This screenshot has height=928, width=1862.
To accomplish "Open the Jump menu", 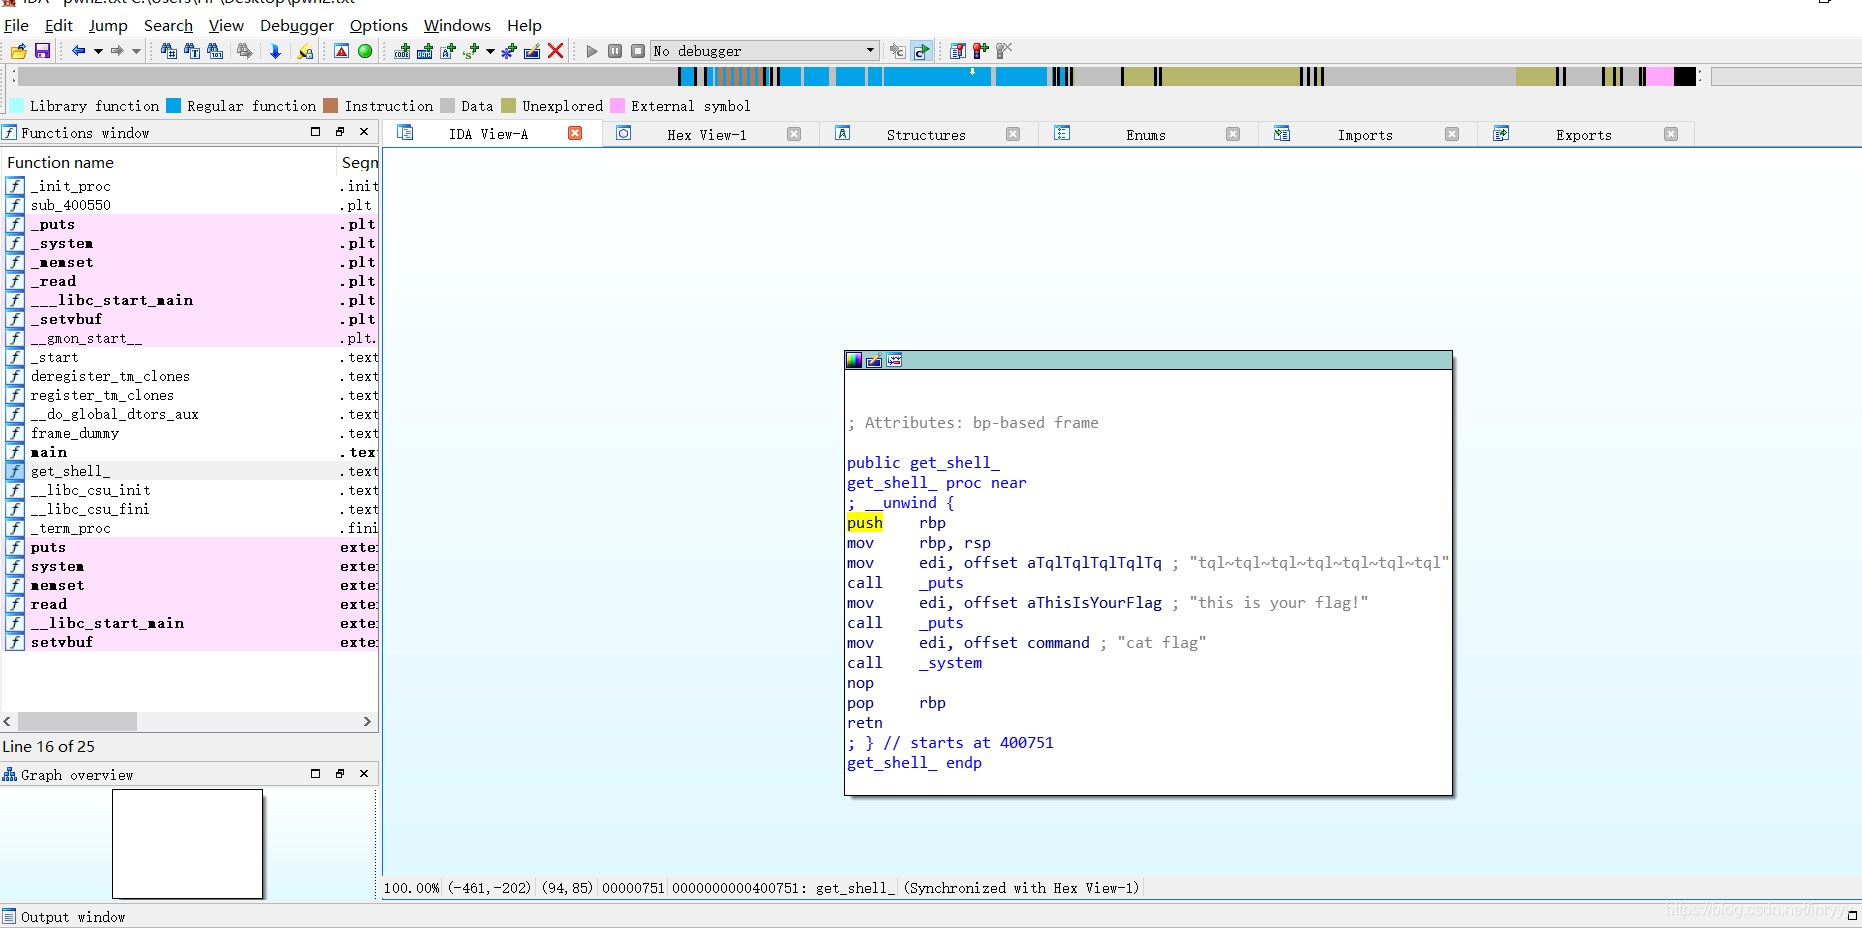I will [108, 25].
